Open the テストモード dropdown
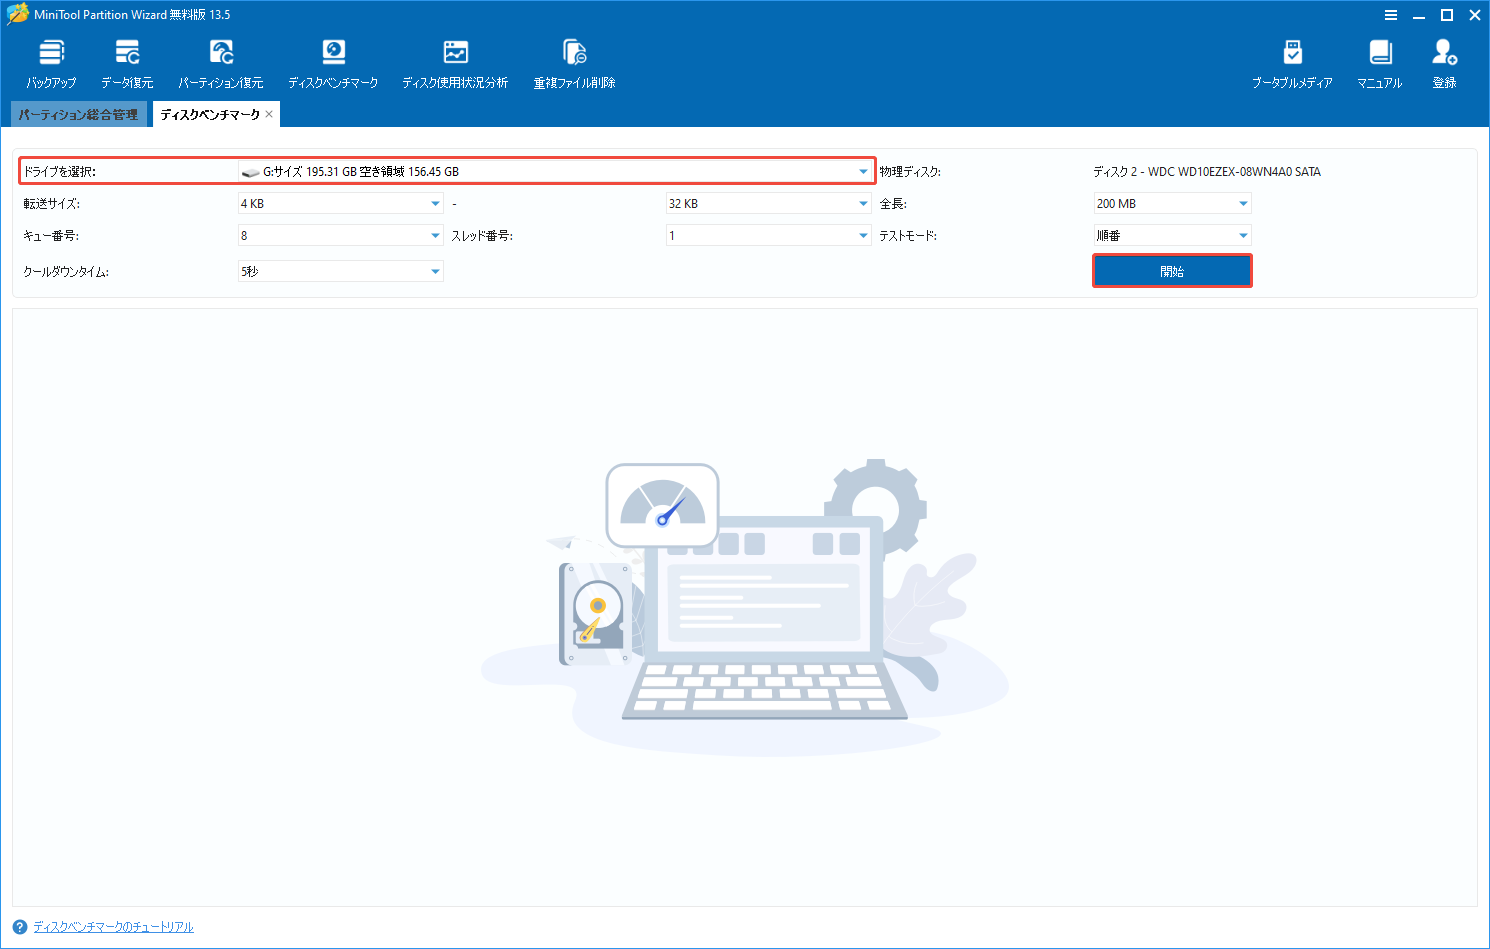 coord(1243,235)
